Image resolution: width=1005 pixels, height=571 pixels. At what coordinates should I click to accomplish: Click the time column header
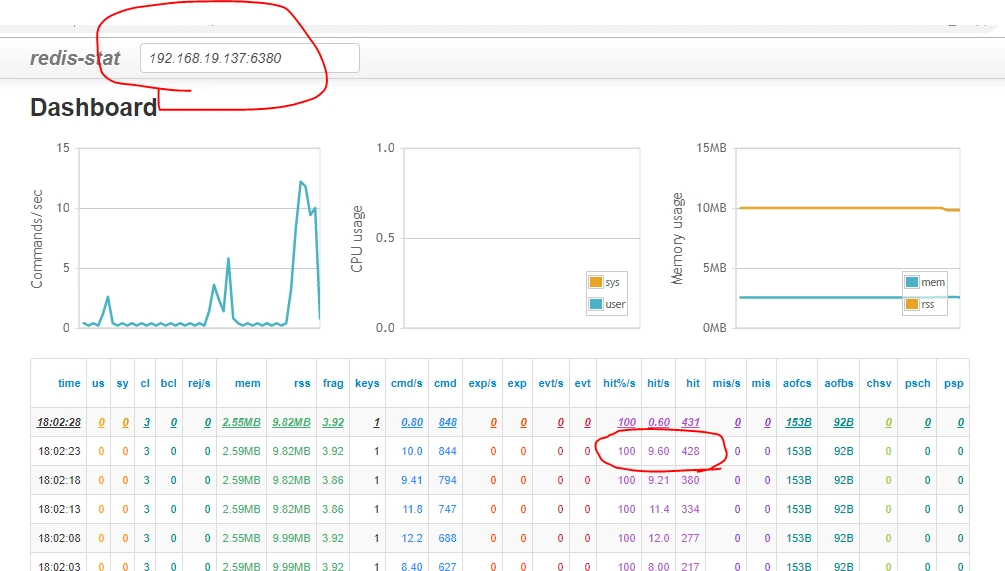(x=69, y=383)
